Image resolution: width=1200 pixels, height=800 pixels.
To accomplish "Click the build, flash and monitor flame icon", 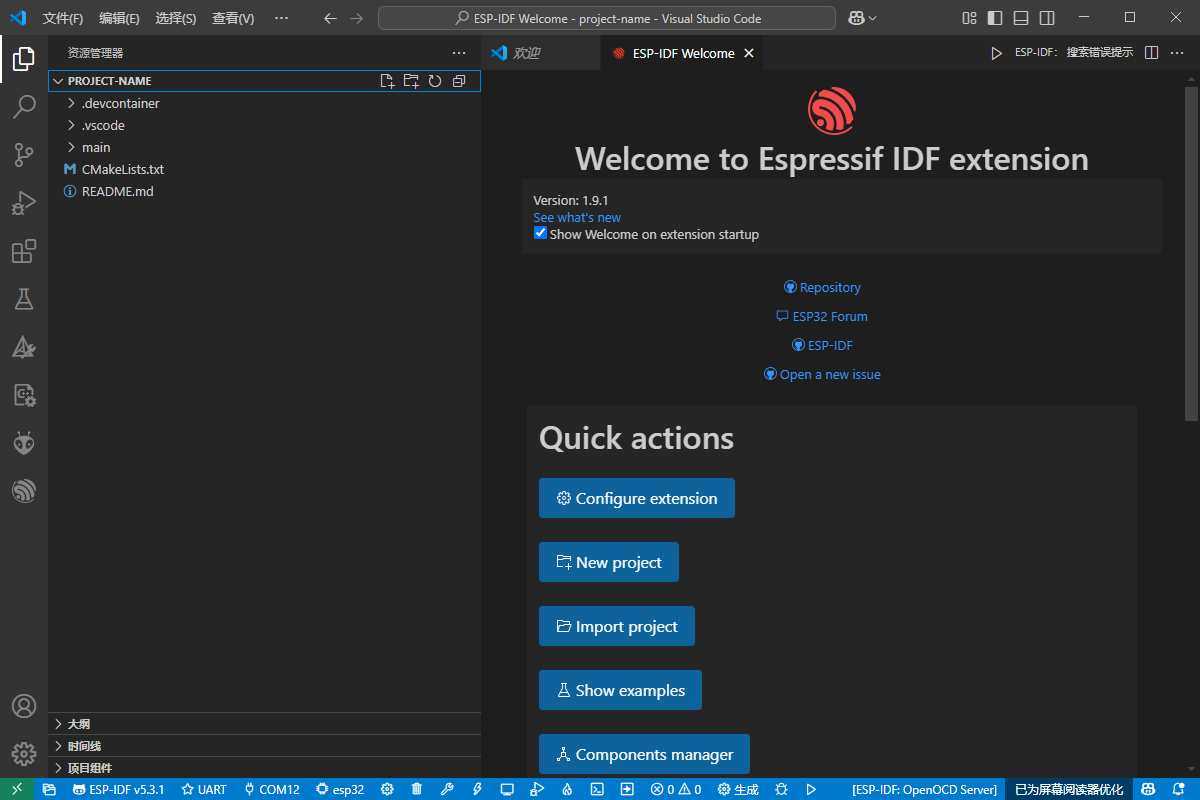I will click(x=567, y=789).
